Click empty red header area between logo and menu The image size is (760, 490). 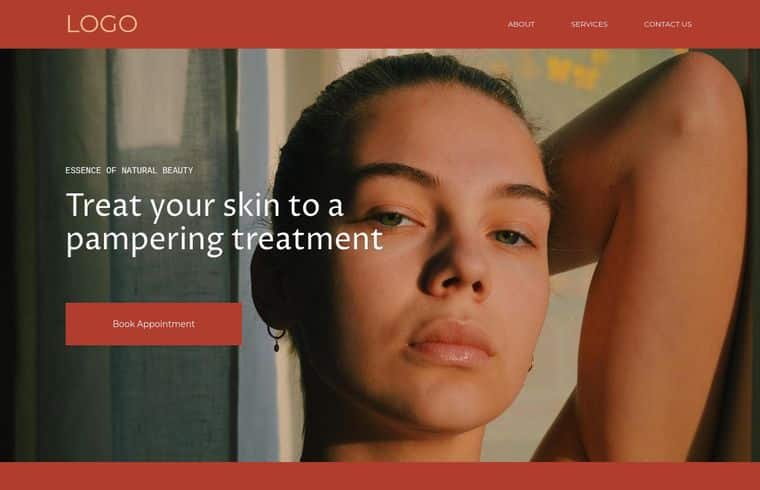point(320,24)
